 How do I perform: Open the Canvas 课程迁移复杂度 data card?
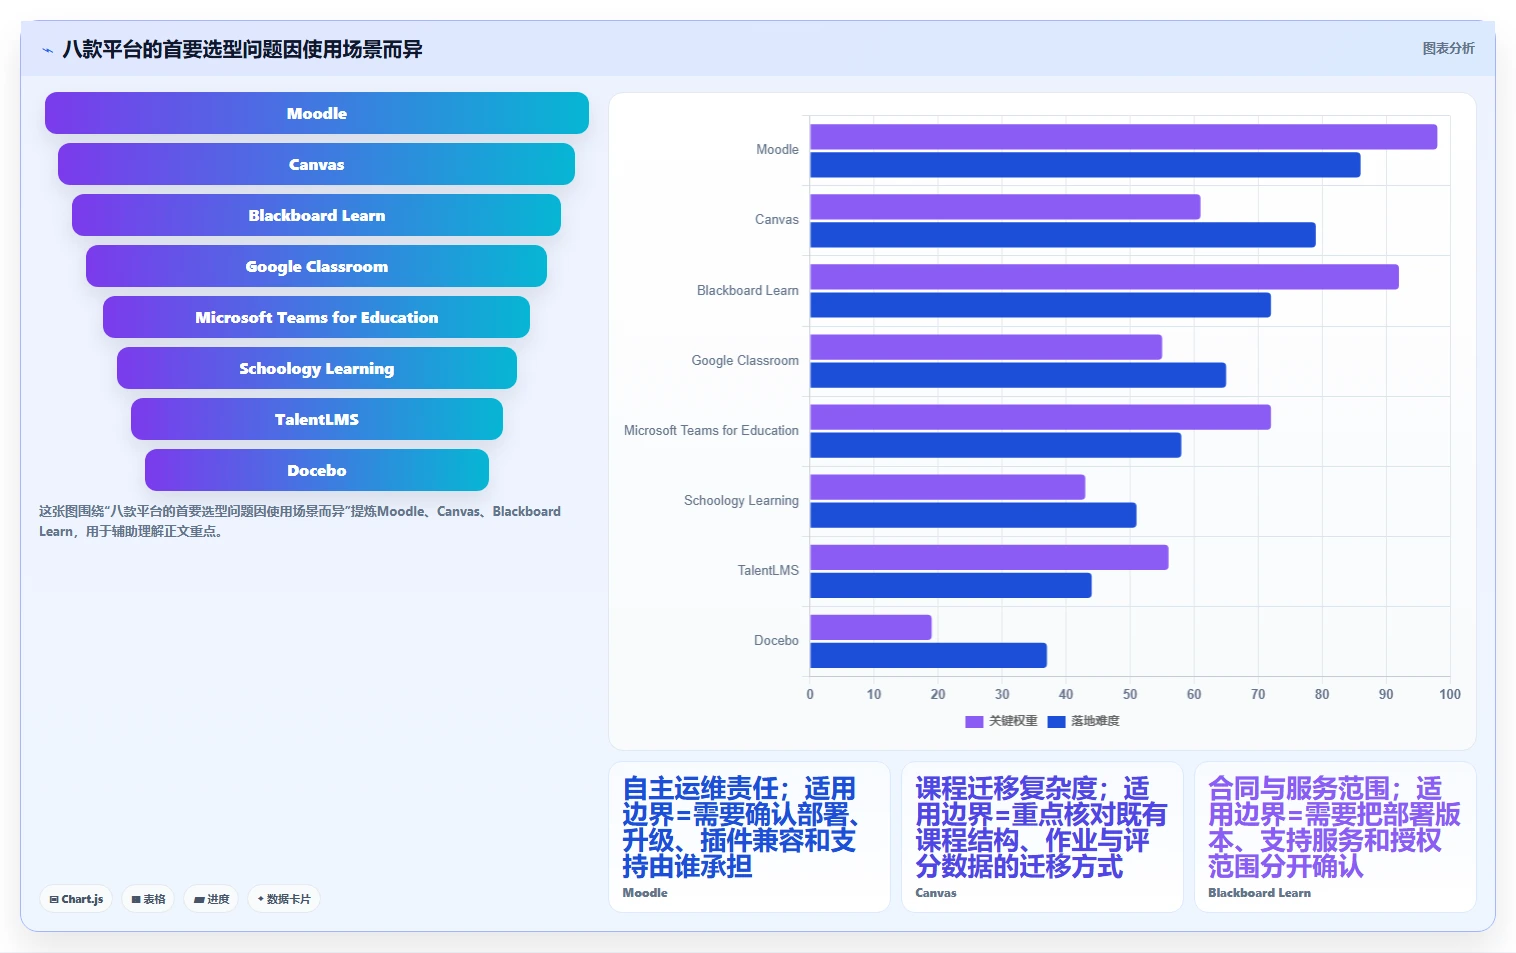click(x=1042, y=837)
